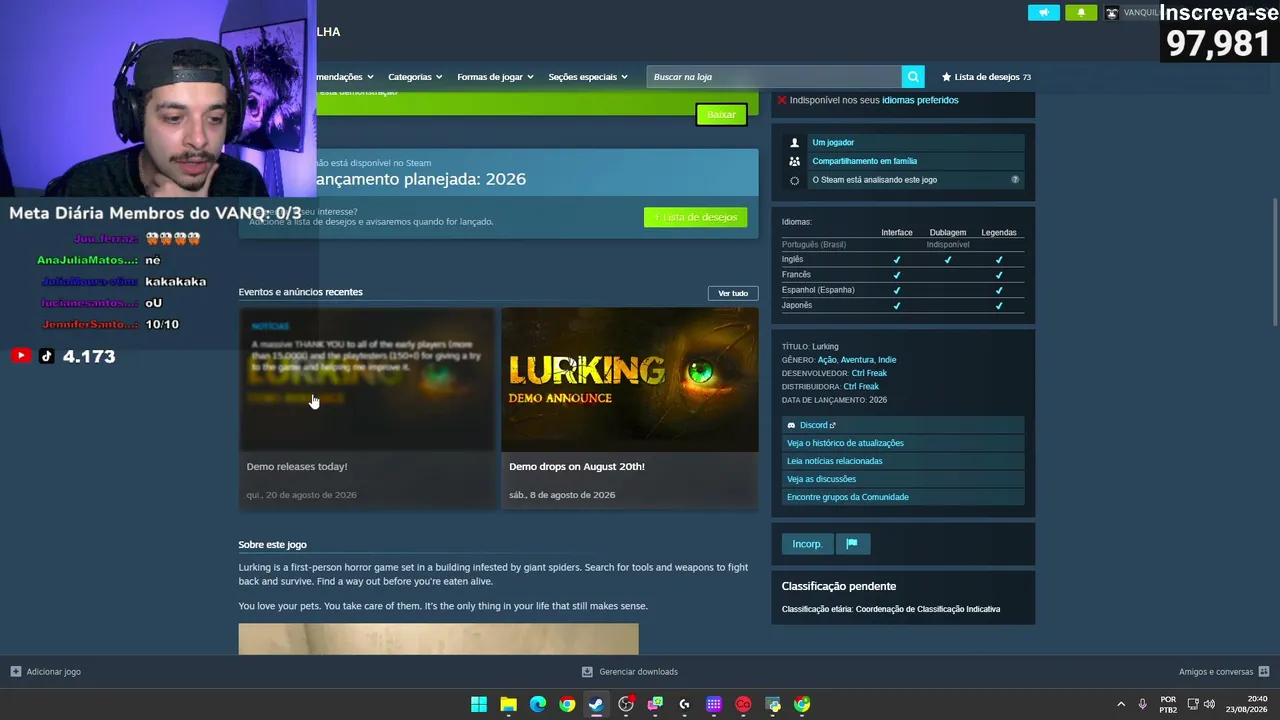Click the idiomas preferidos link
Image resolution: width=1280 pixels, height=720 pixels.
(x=920, y=100)
